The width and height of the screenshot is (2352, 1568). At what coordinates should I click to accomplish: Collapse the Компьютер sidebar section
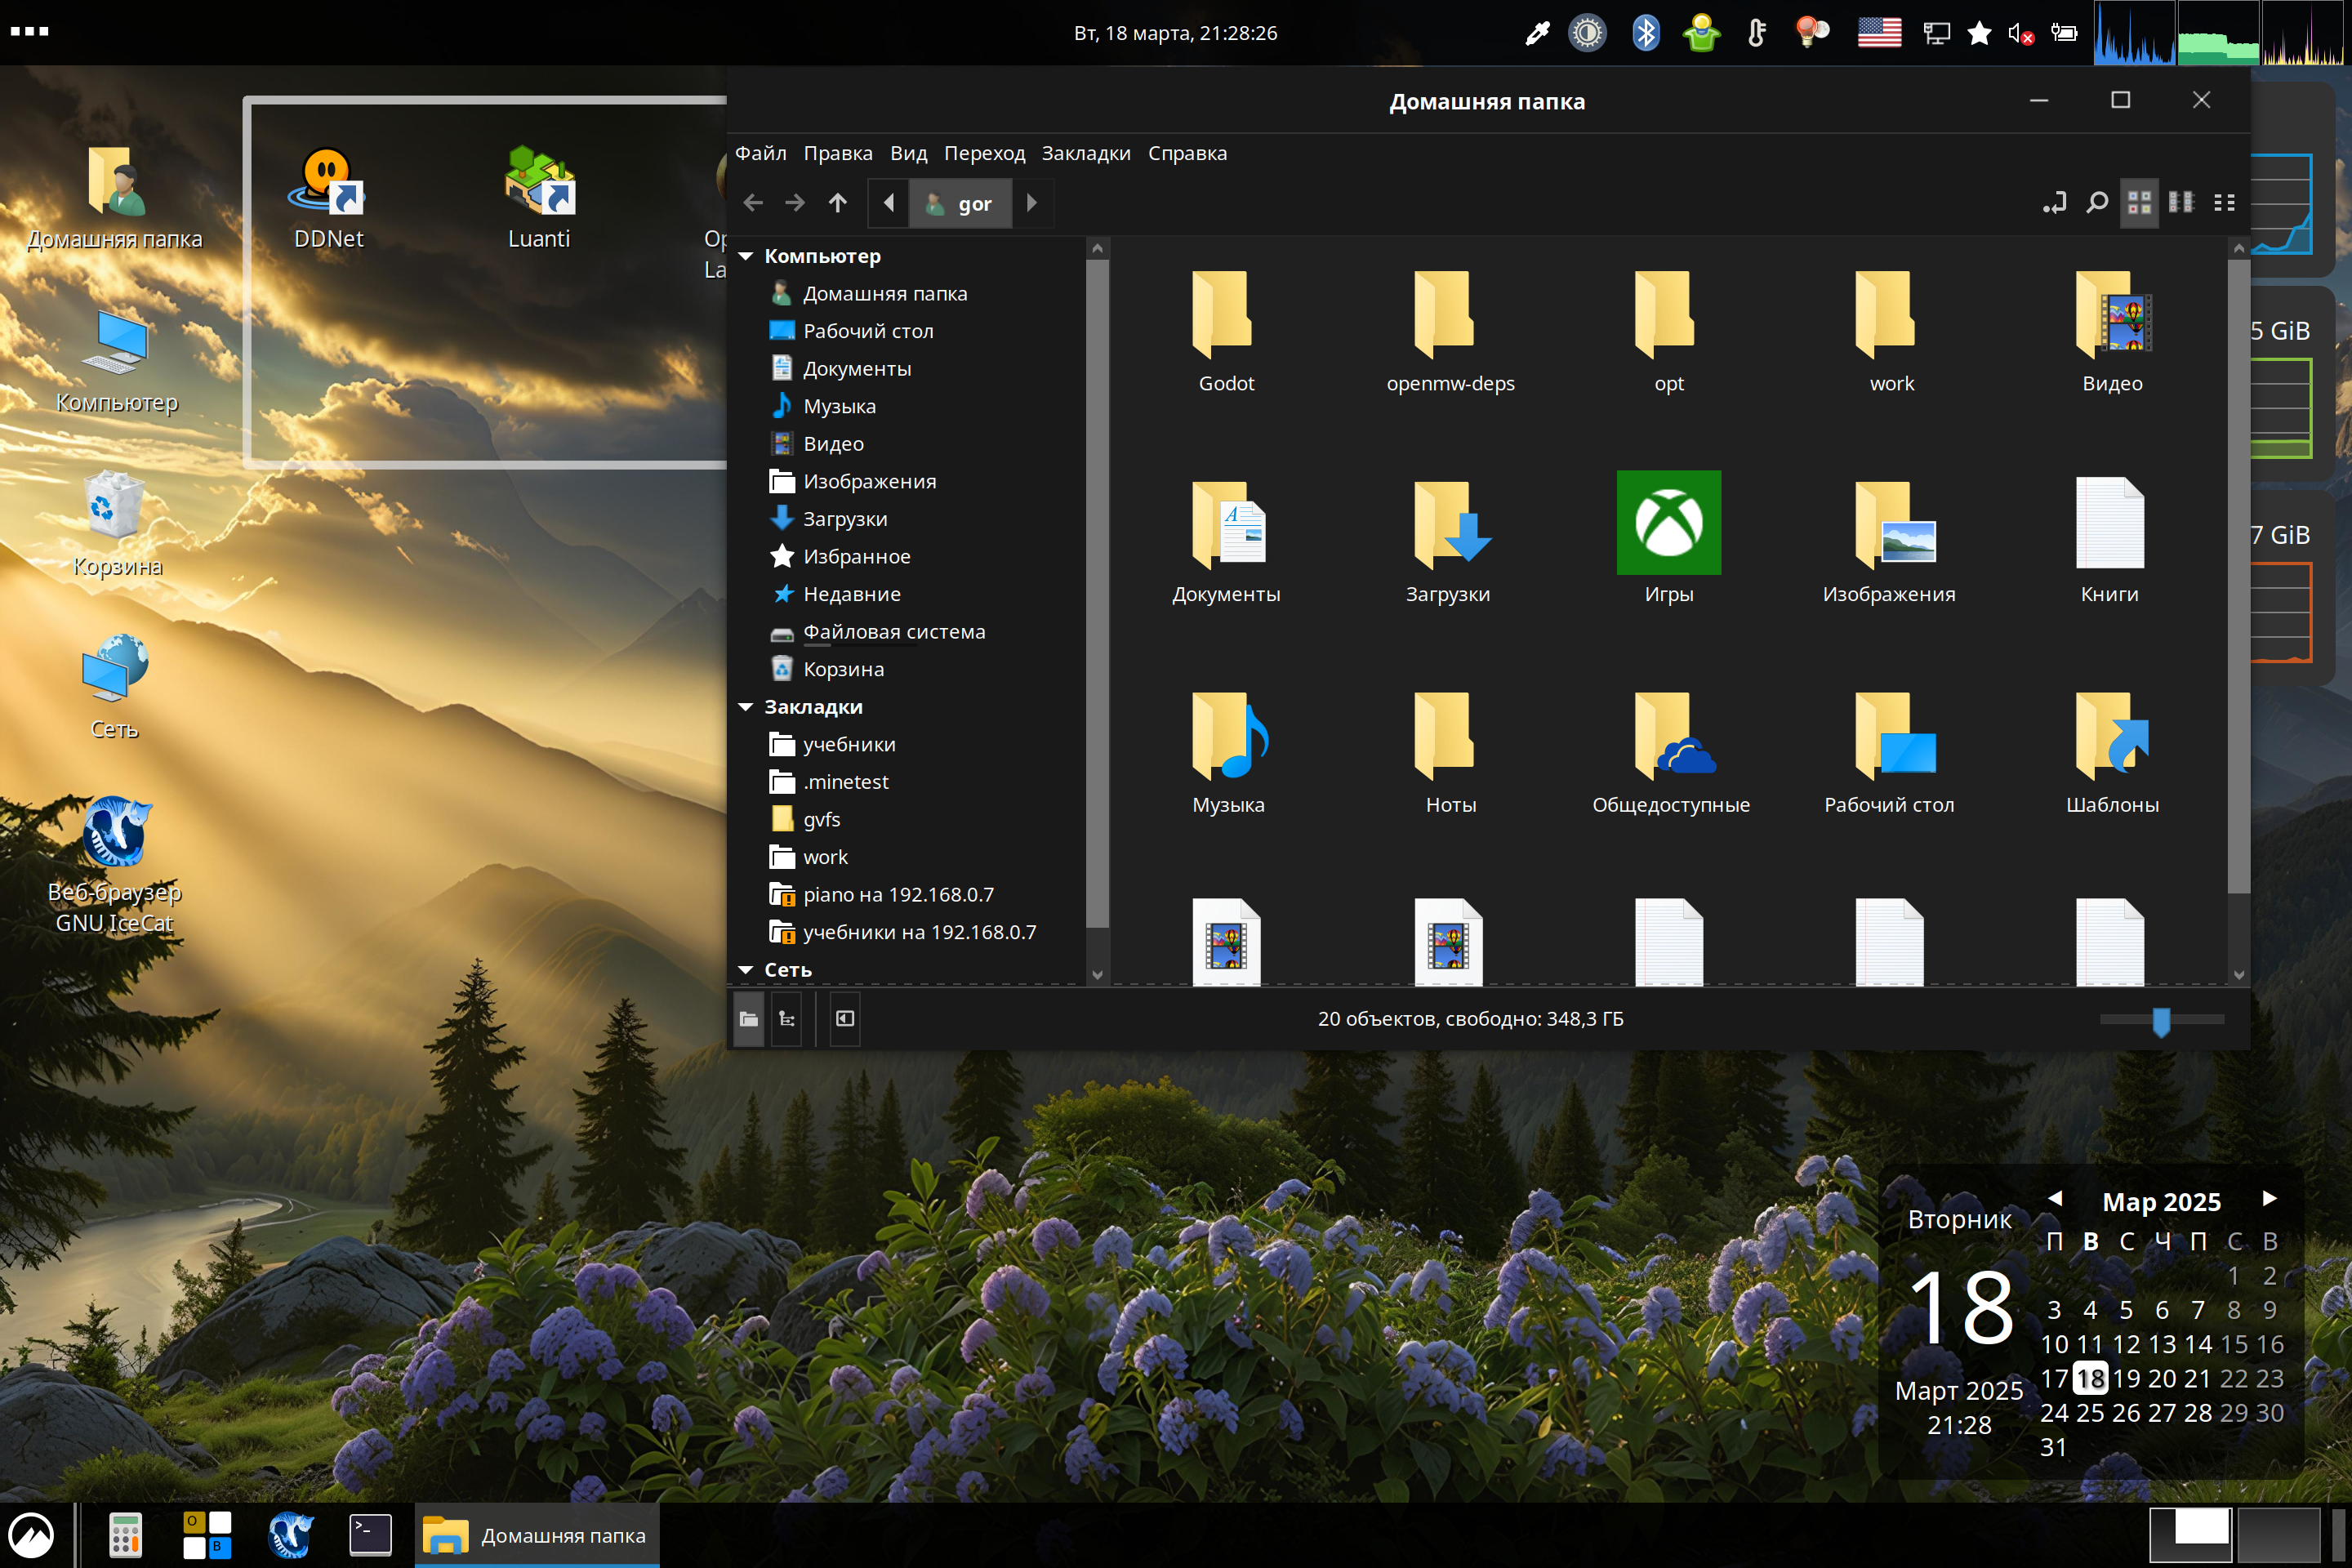point(746,256)
